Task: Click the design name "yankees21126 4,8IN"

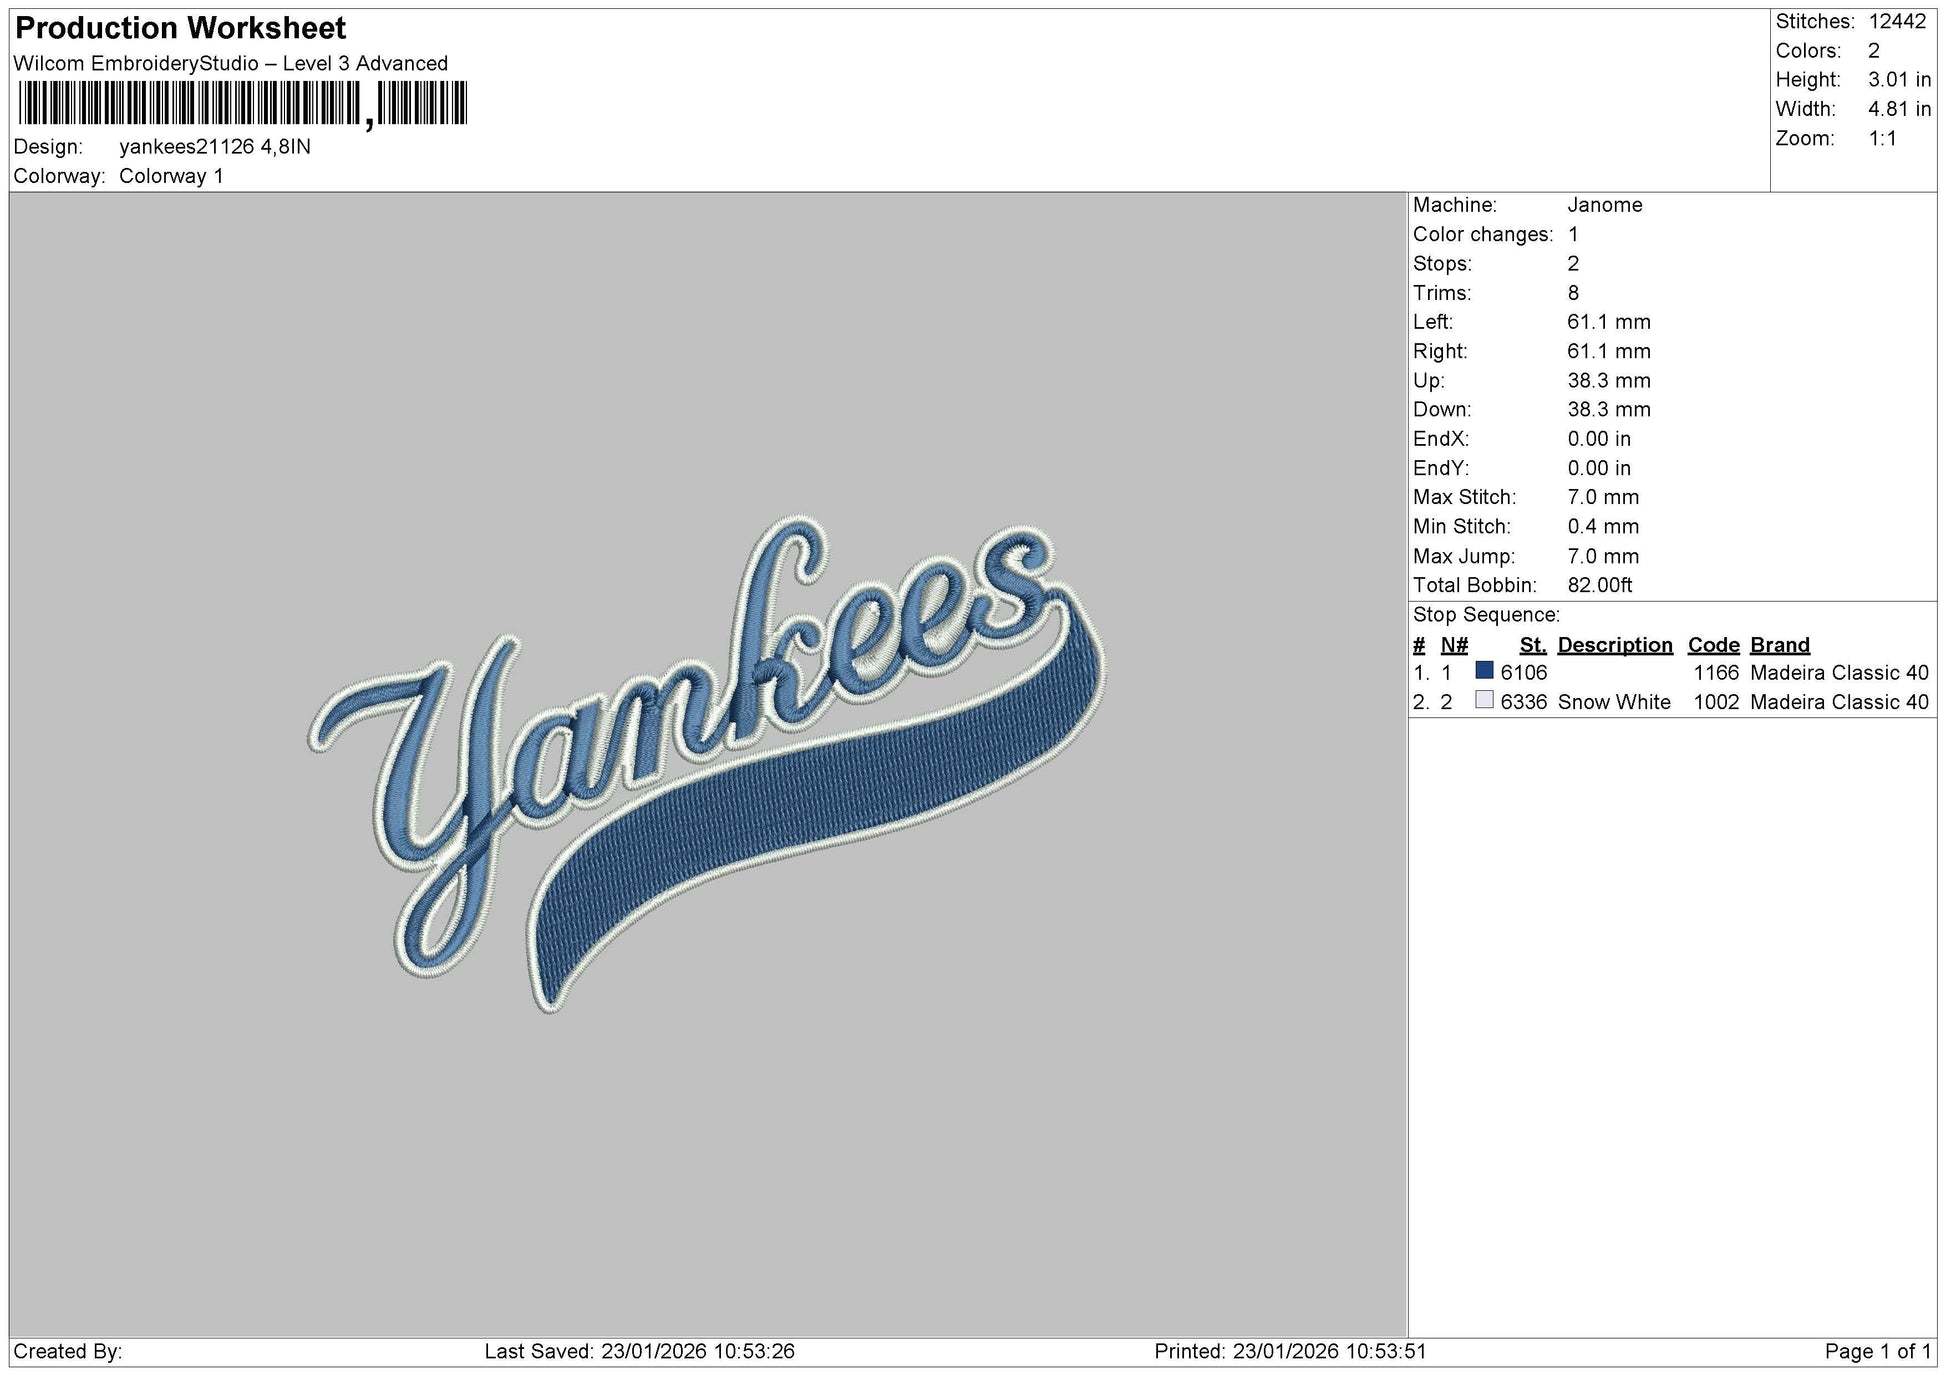Action: 215,147
